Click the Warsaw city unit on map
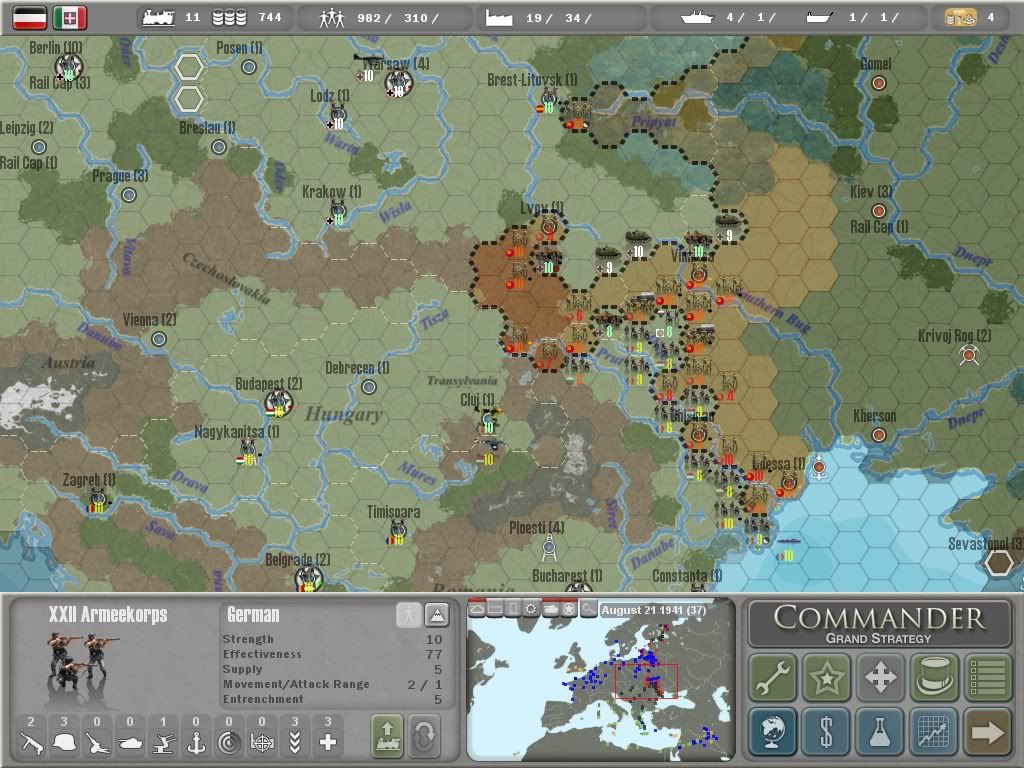 [398, 82]
